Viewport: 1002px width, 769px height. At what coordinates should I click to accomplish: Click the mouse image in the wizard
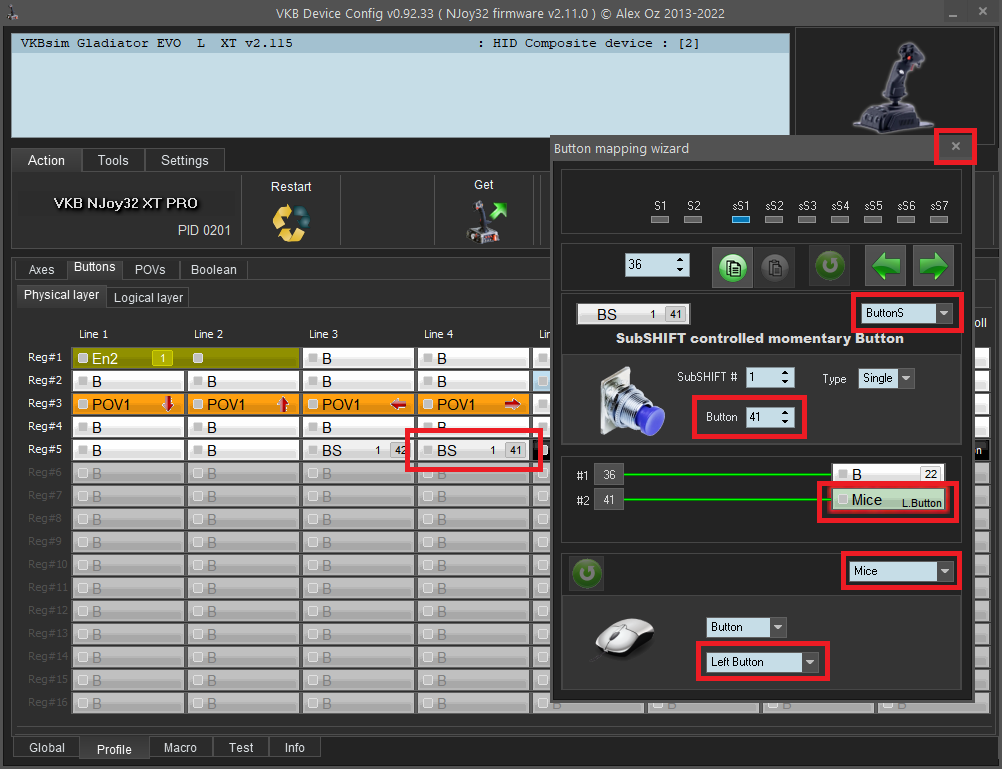click(624, 637)
